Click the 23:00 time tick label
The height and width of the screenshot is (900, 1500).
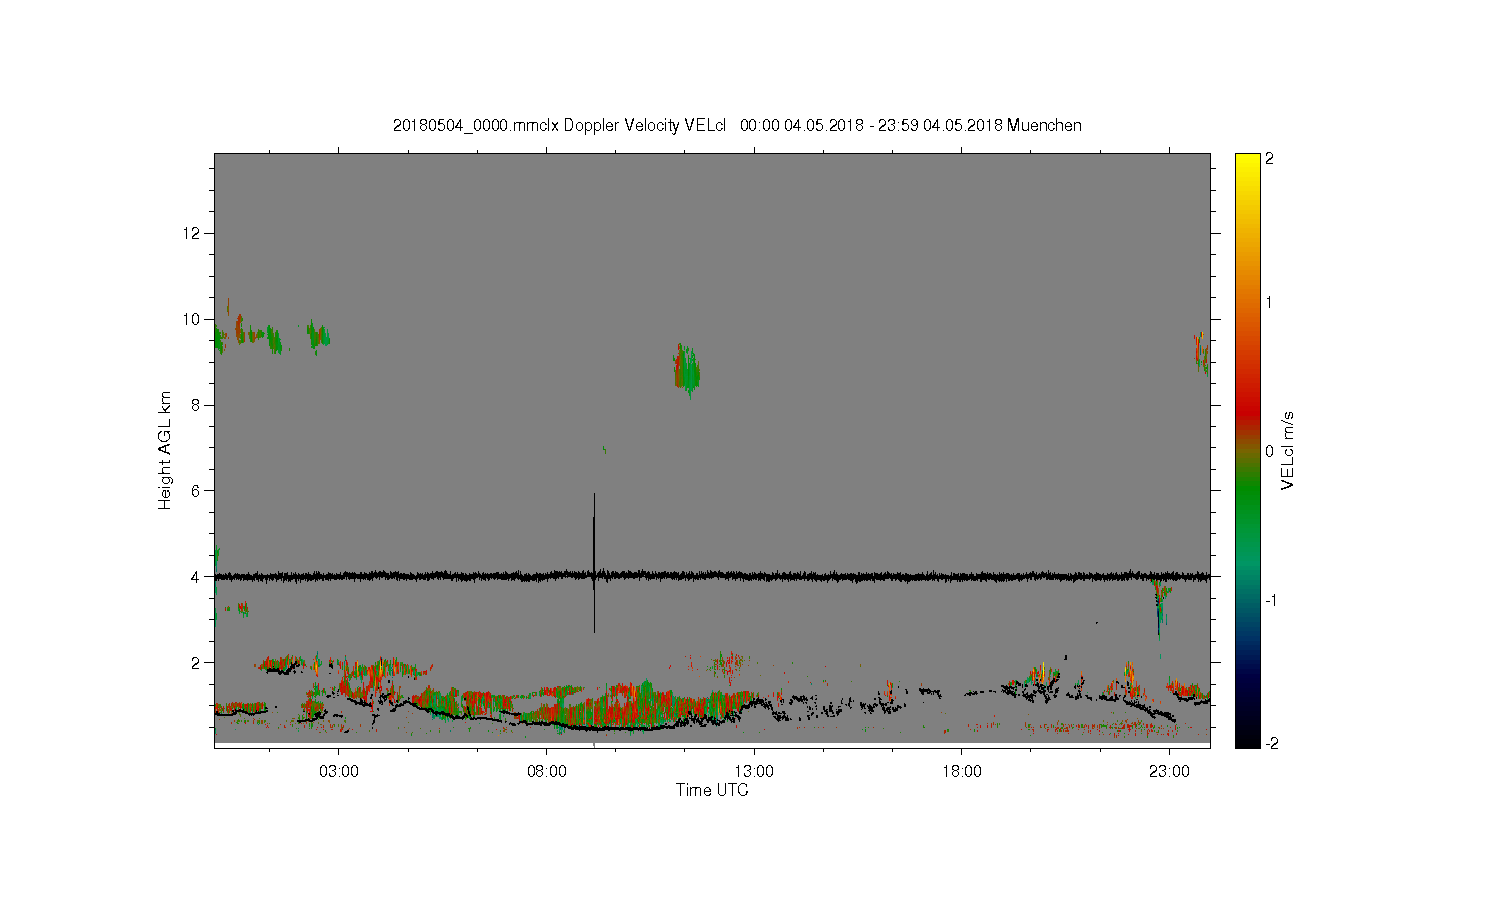pos(1169,771)
